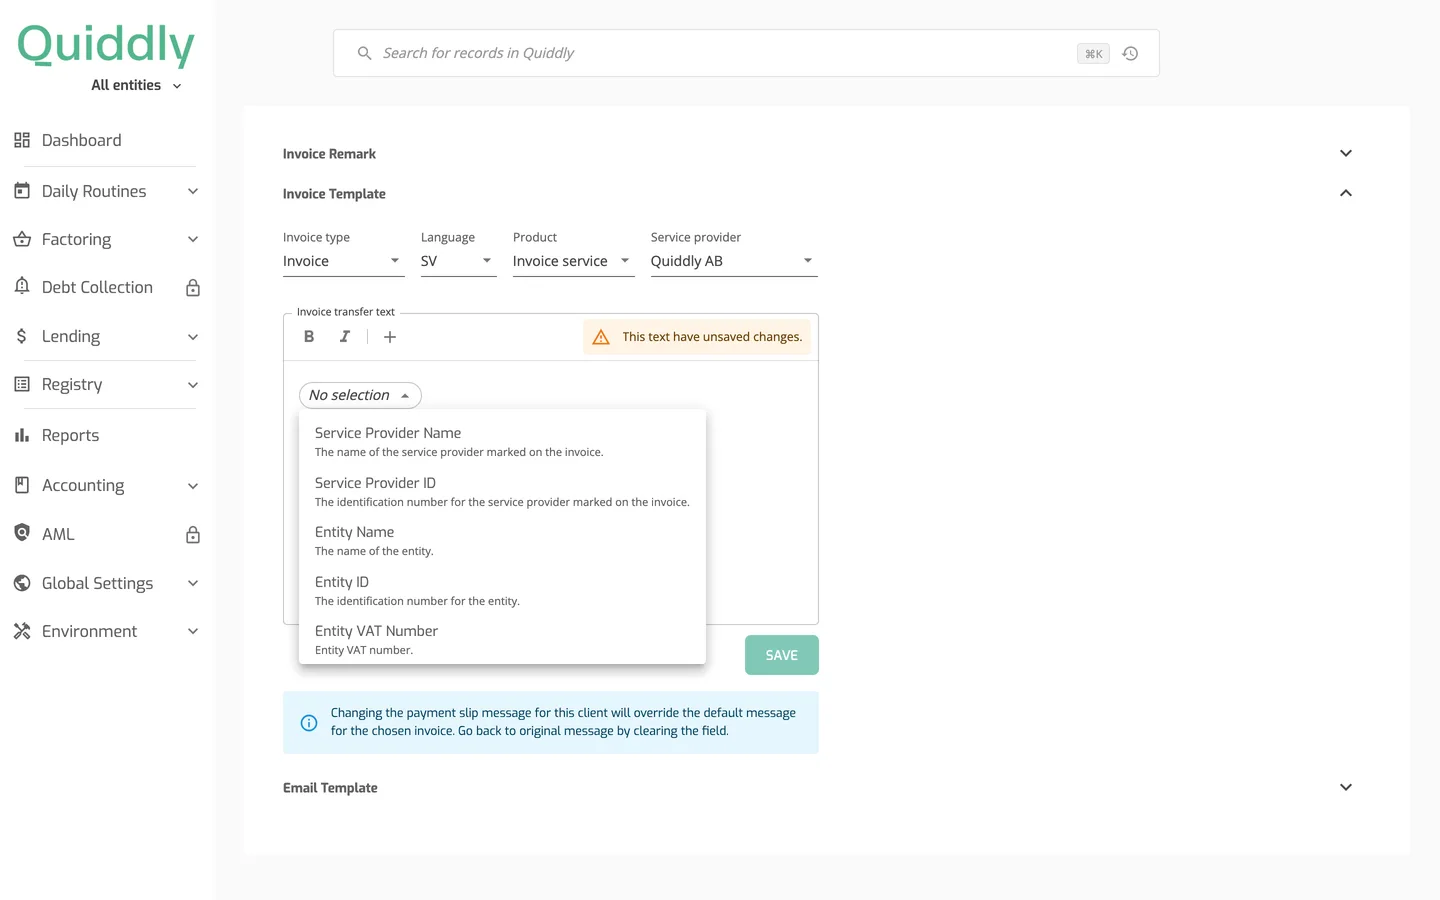Click the Factoring basket icon
The width and height of the screenshot is (1440, 900).
click(x=22, y=239)
